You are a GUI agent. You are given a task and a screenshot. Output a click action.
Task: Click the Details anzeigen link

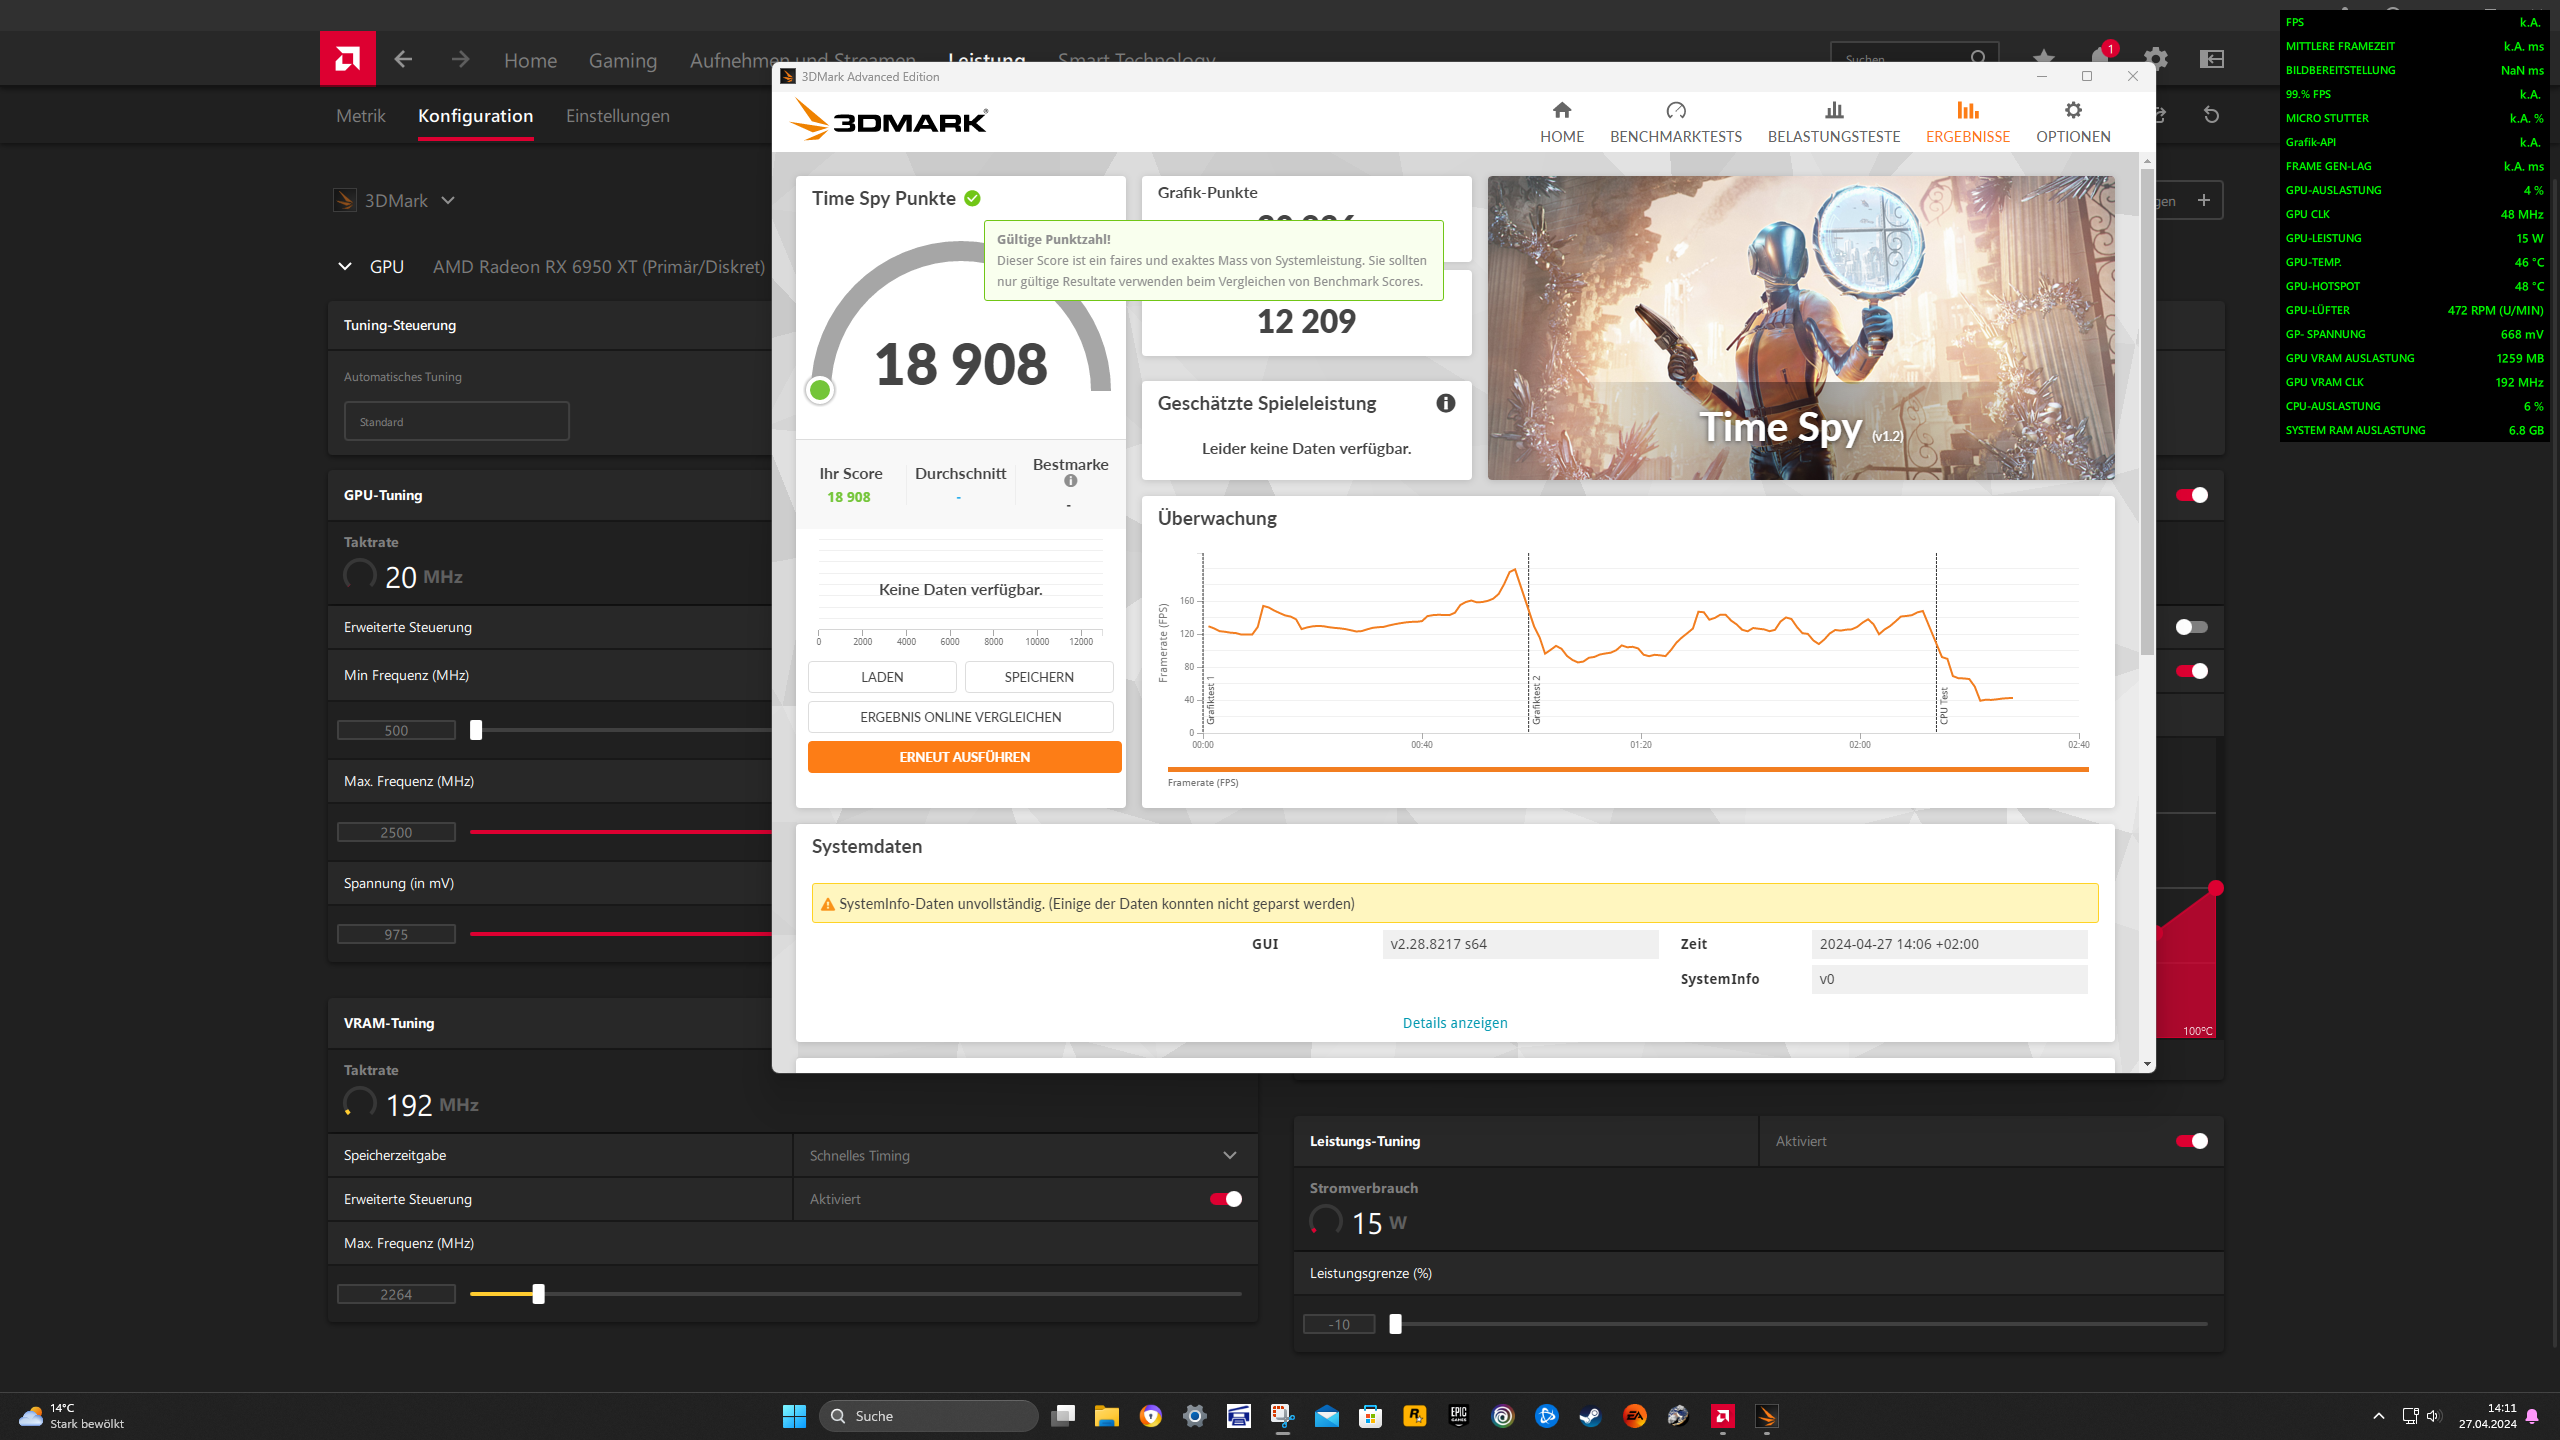coord(1454,1022)
